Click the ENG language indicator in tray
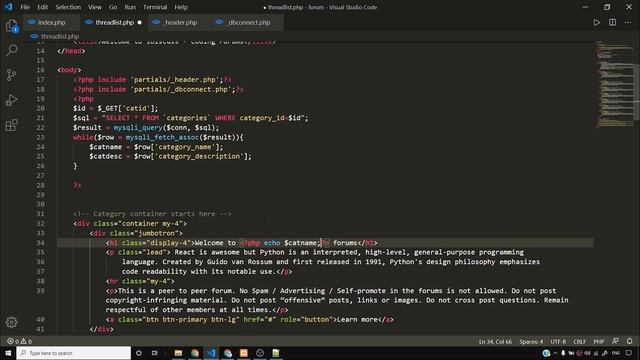The image size is (640, 360). 616,353
